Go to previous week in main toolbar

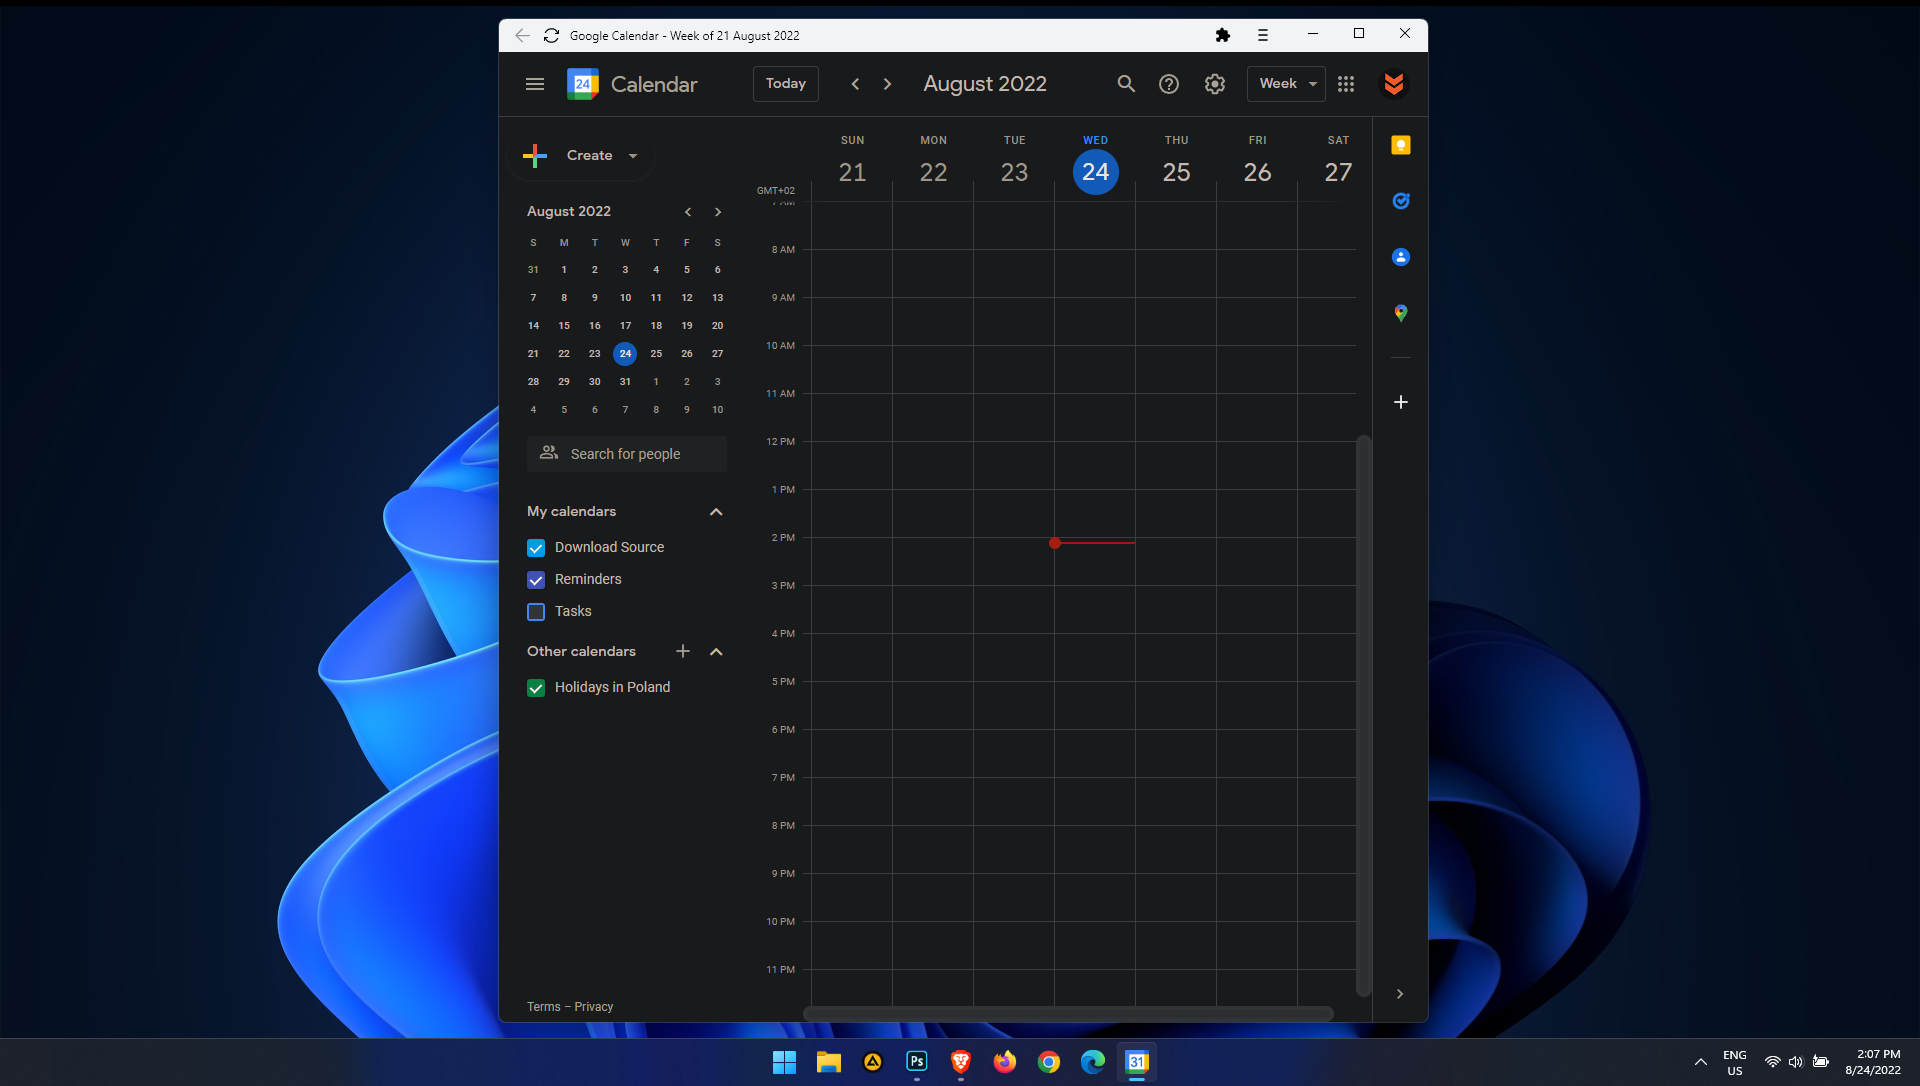pos(855,84)
